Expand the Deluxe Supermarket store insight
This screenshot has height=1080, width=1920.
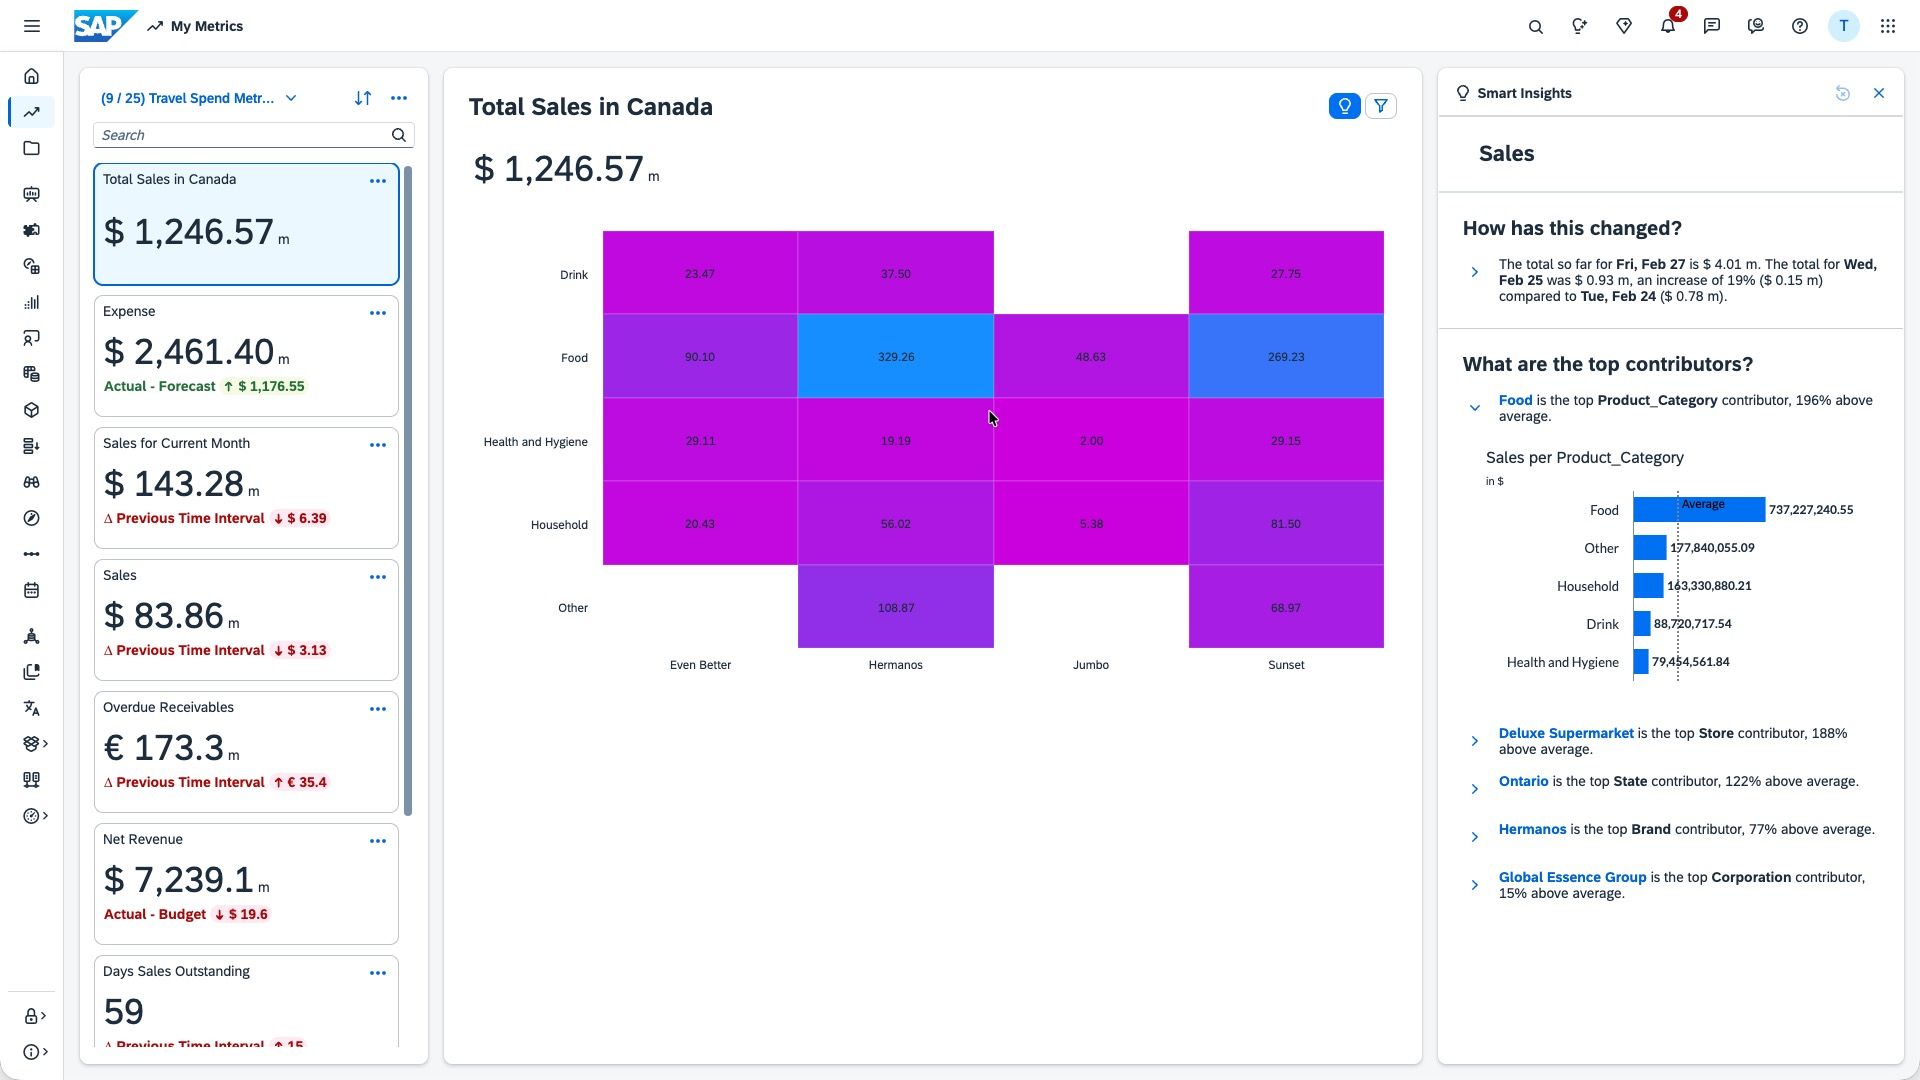tap(1476, 740)
